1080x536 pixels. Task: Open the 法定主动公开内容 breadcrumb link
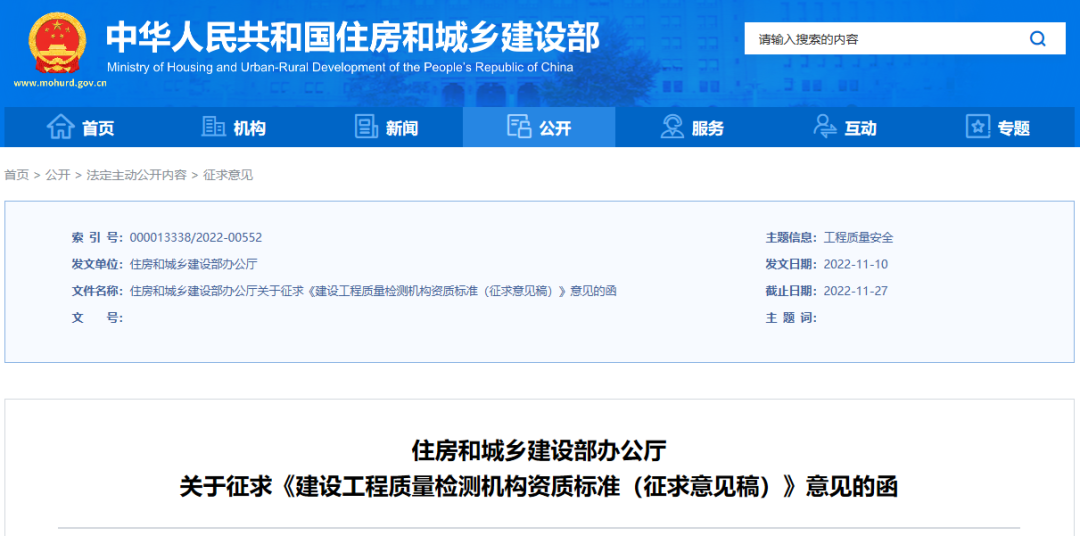[136, 175]
